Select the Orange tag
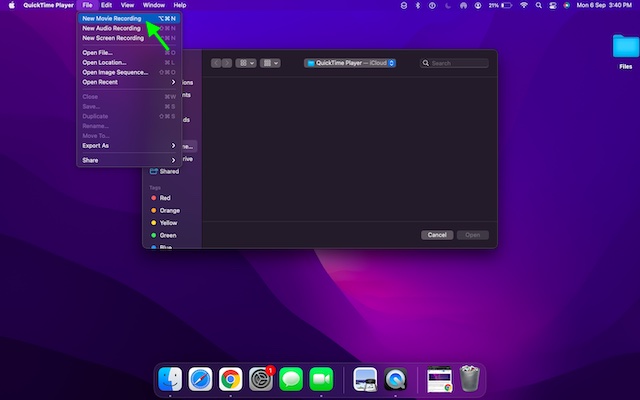 click(x=169, y=211)
